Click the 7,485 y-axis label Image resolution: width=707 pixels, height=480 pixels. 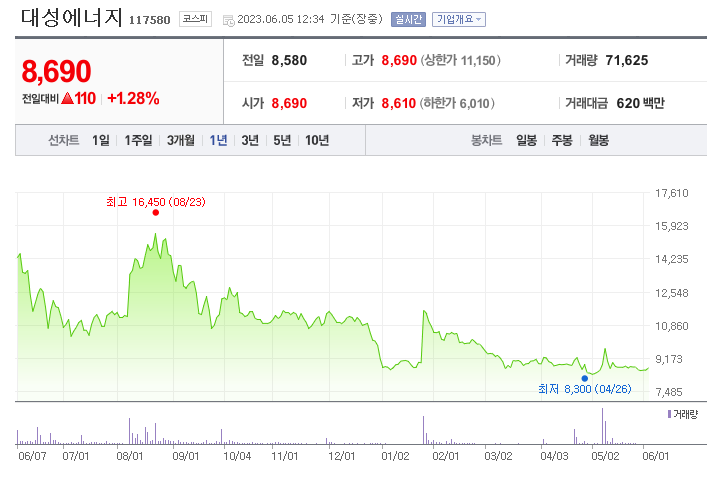669,393
